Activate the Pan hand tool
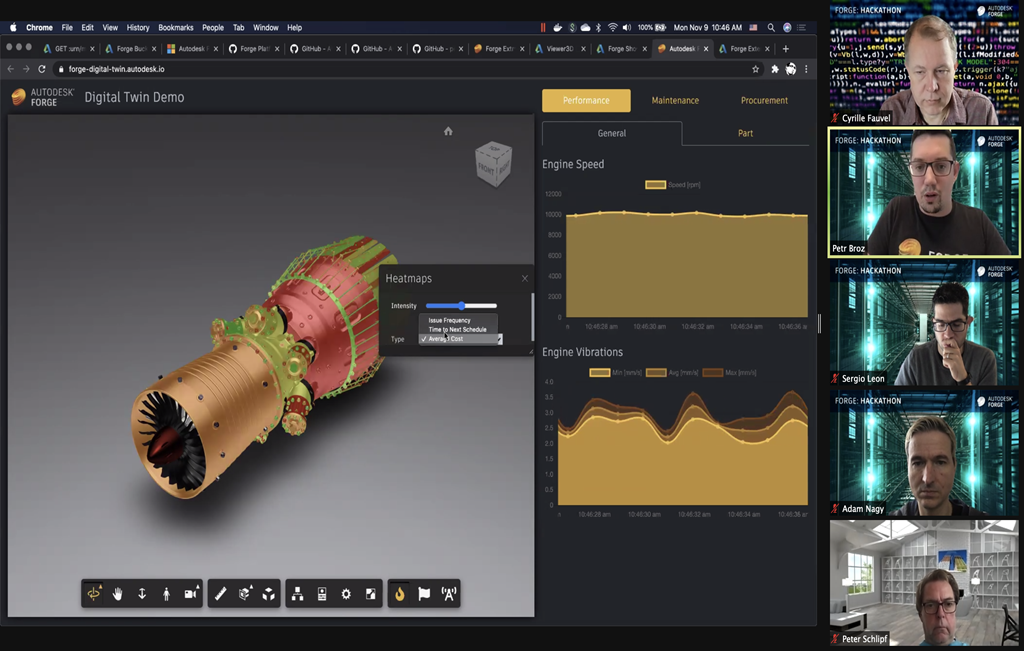 118,594
